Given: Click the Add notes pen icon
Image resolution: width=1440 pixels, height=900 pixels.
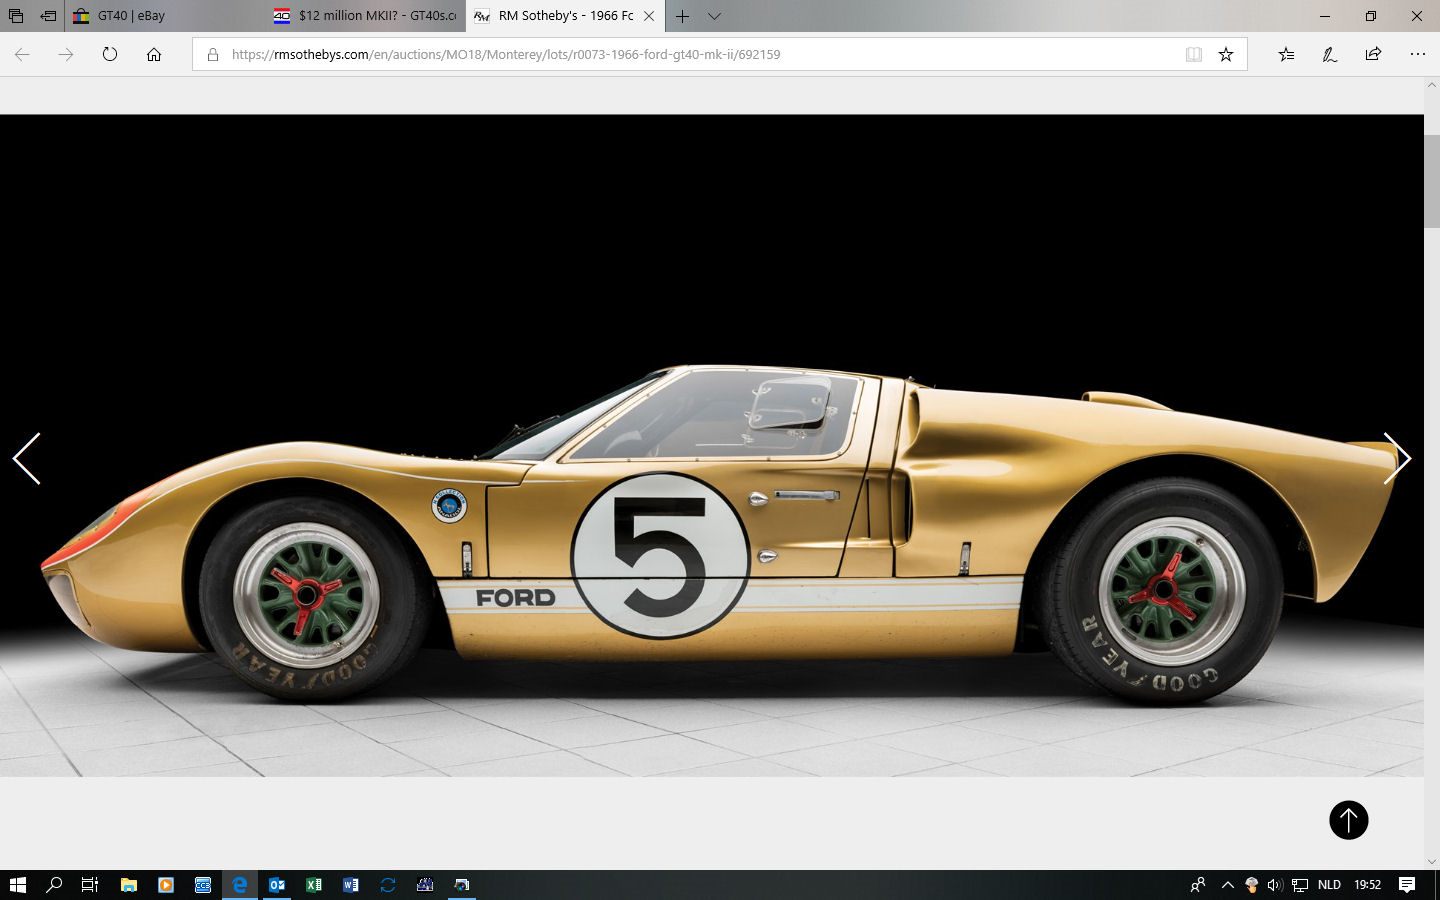Looking at the screenshot, I should (x=1330, y=54).
